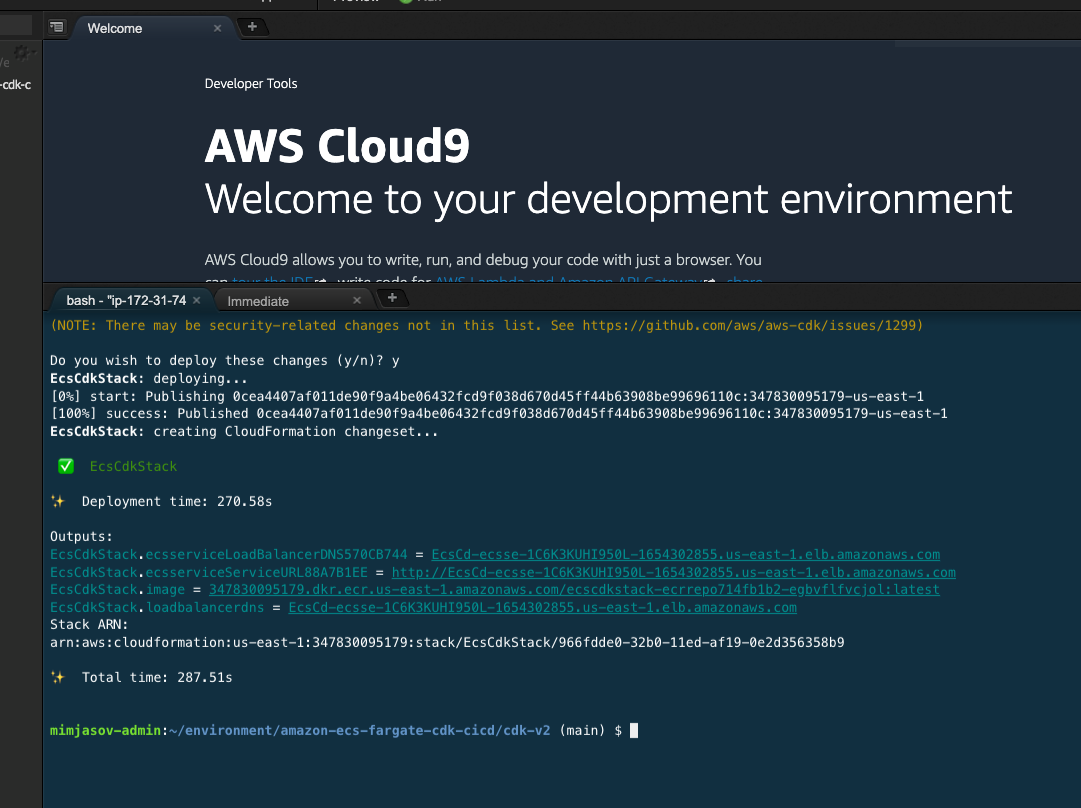Open the environment panel settings gear
This screenshot has width=1081, height=808.
[23, 53]
